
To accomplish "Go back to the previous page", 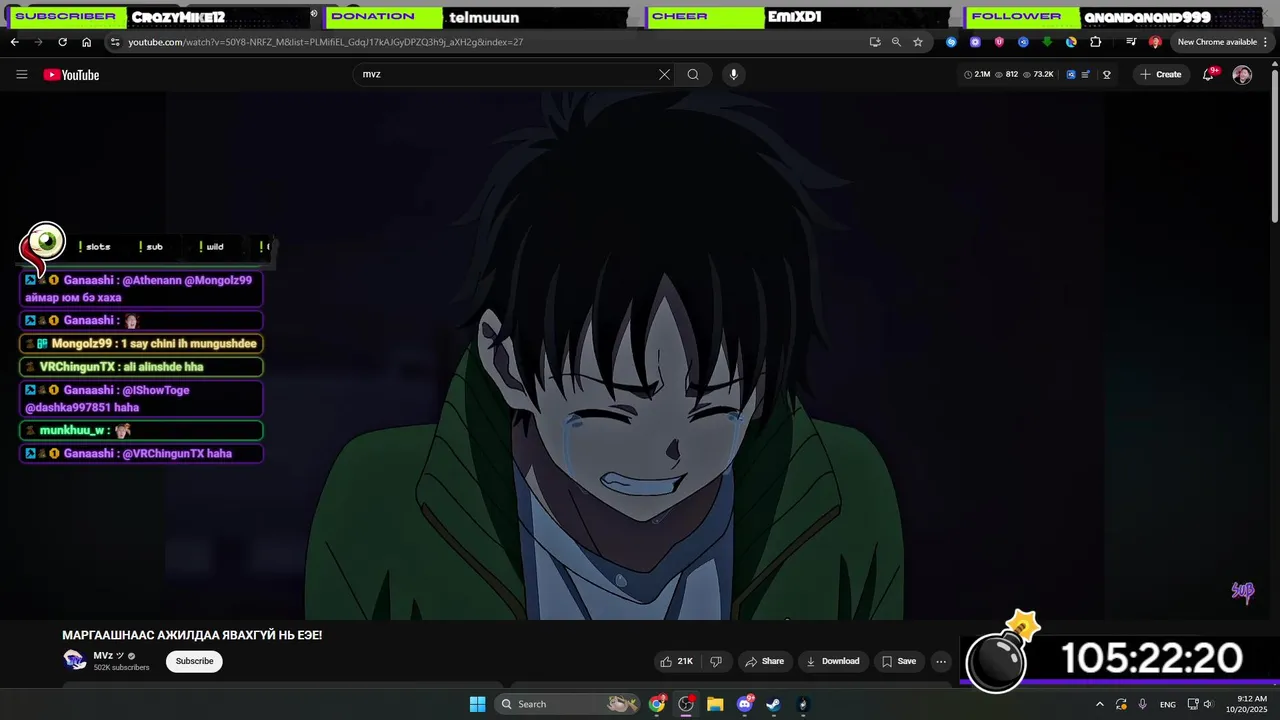I will (x=14, y=42).
